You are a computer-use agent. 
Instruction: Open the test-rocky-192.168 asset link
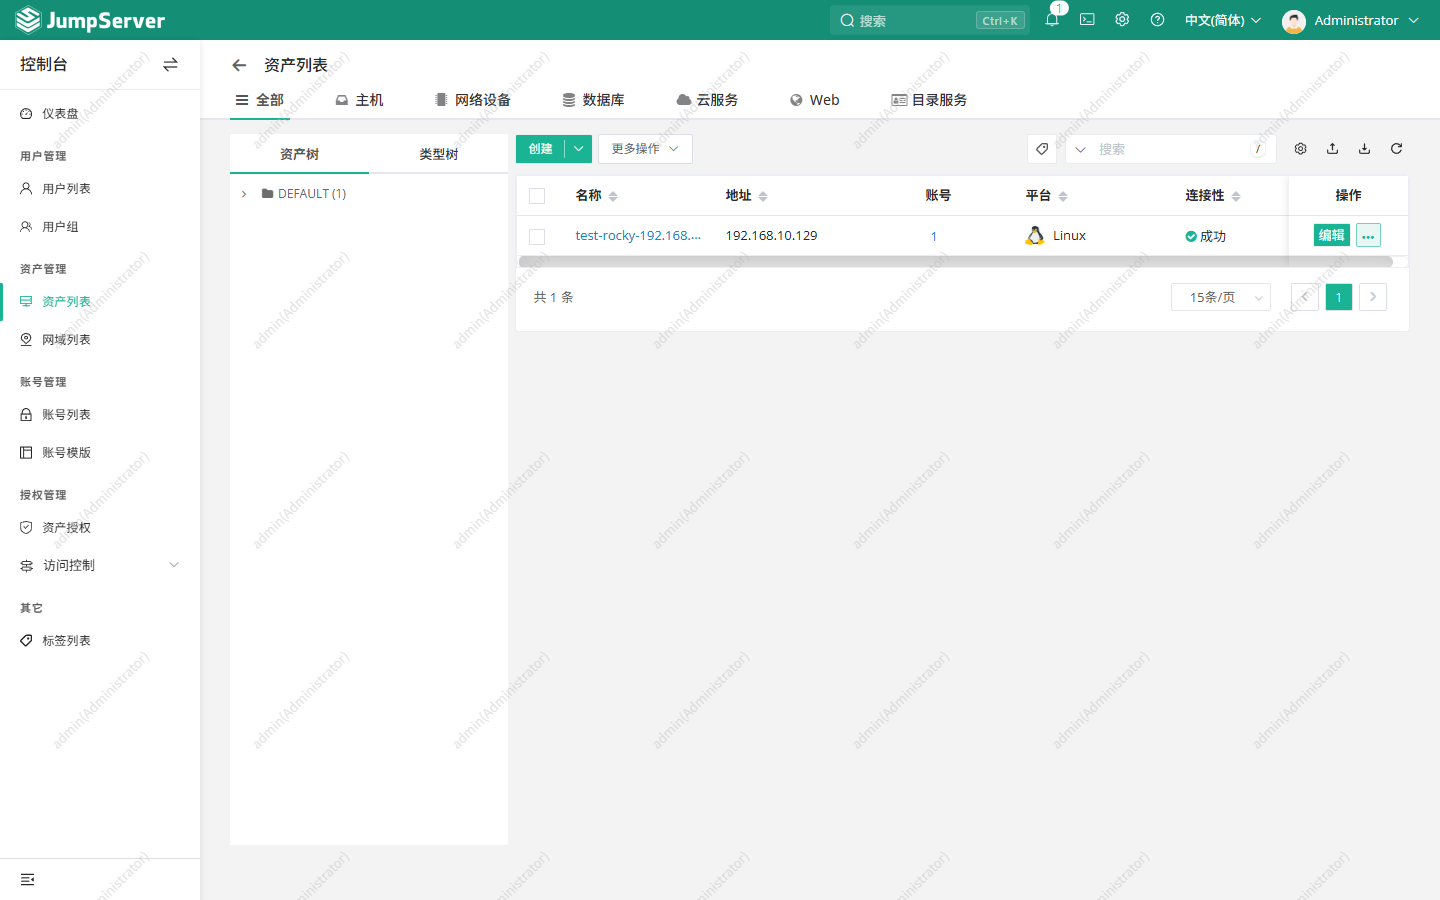(638, 236)
